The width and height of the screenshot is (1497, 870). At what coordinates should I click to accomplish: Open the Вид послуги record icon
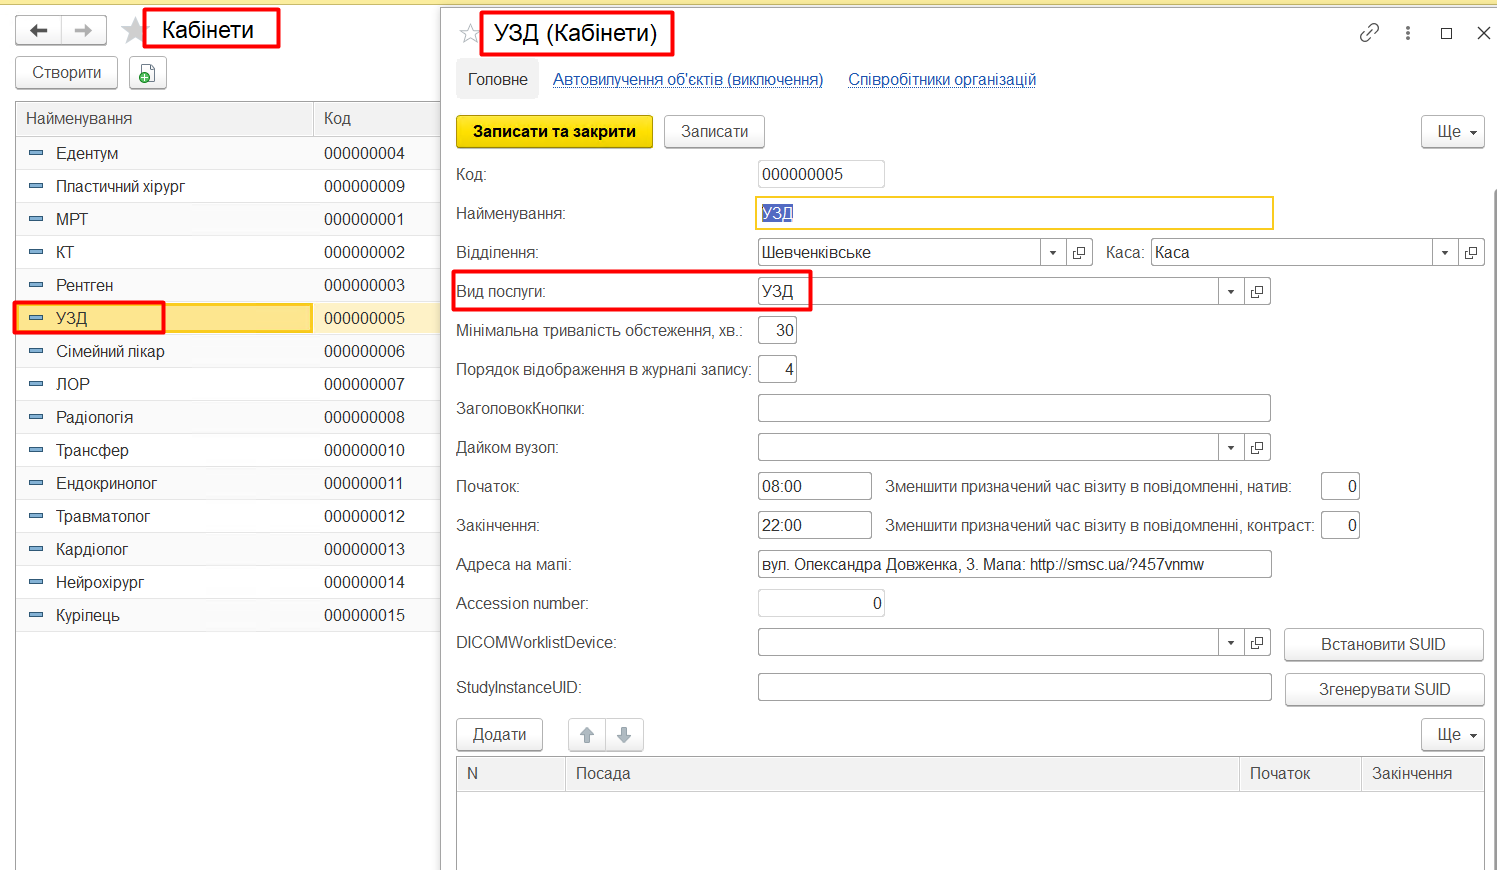[1257, 292]
